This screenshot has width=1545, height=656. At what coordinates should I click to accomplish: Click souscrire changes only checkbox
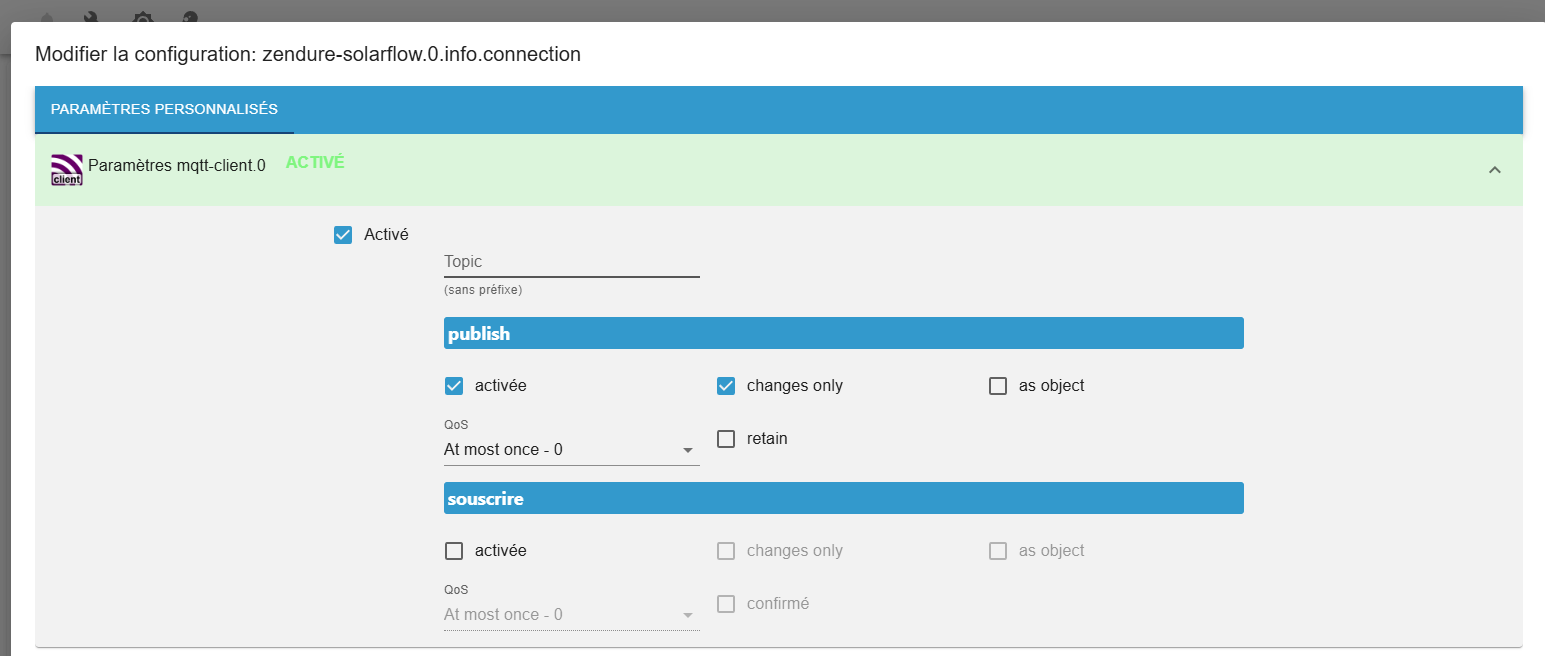point(726,551)
